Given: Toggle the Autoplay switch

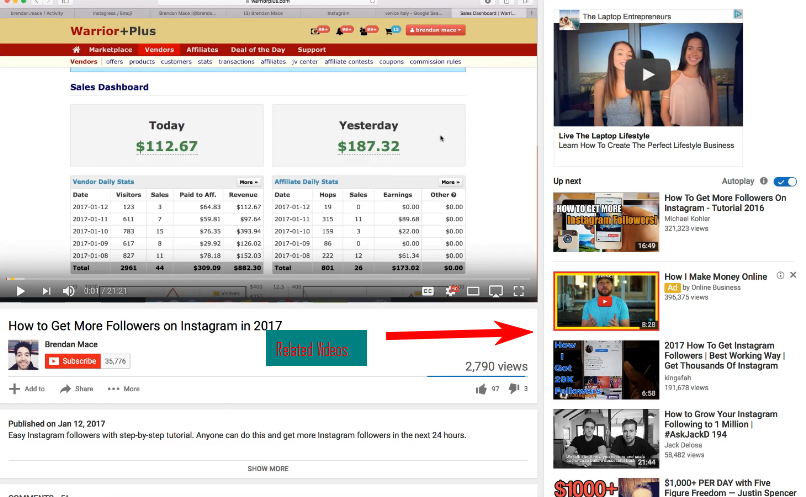Looking at the screenshot, I should tap(785, 181).
